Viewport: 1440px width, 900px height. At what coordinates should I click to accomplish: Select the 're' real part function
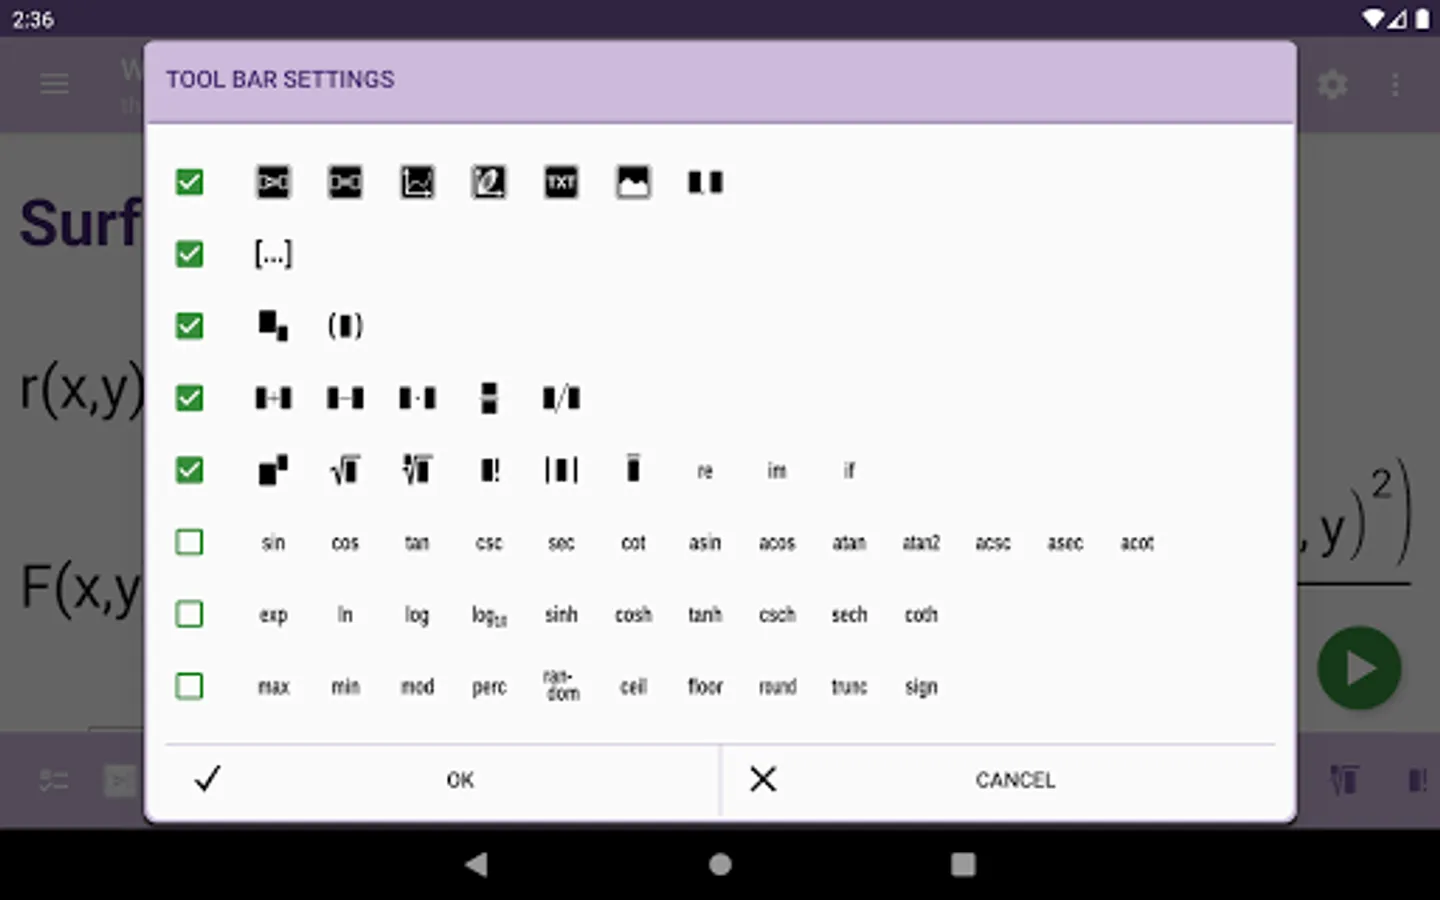click(x=705, y=471)
